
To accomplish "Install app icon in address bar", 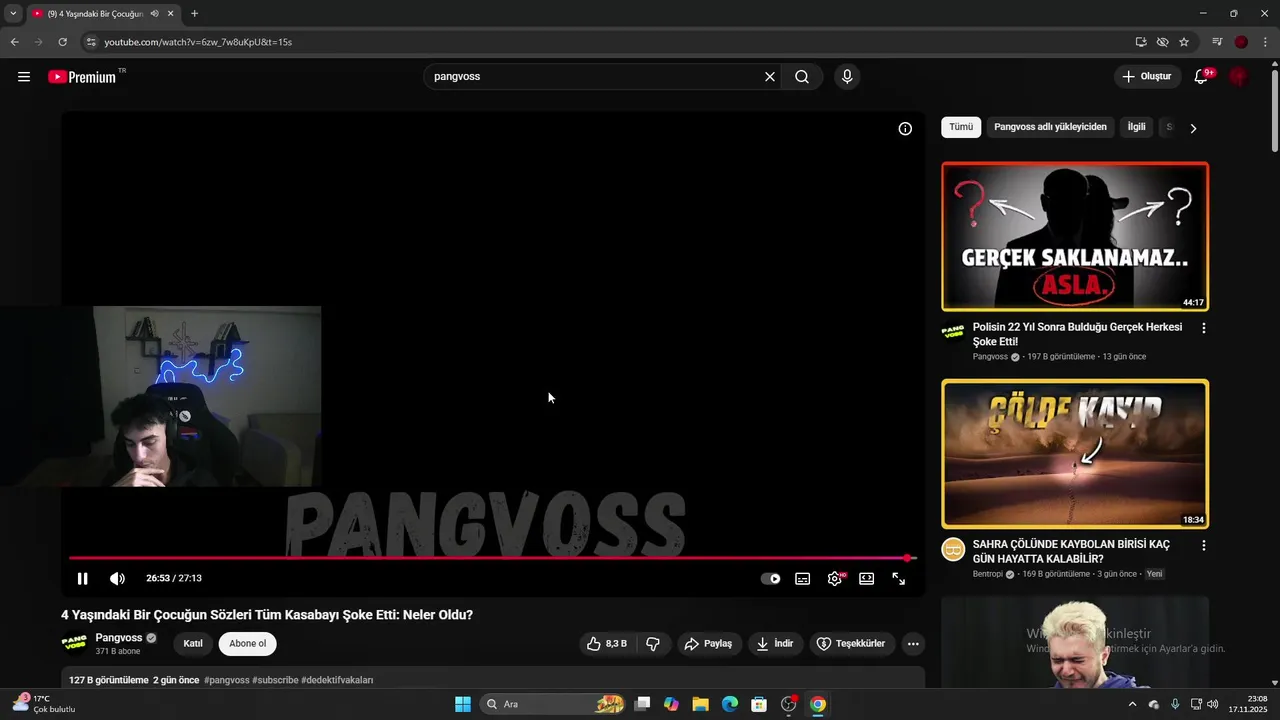I will [1141, 42].
